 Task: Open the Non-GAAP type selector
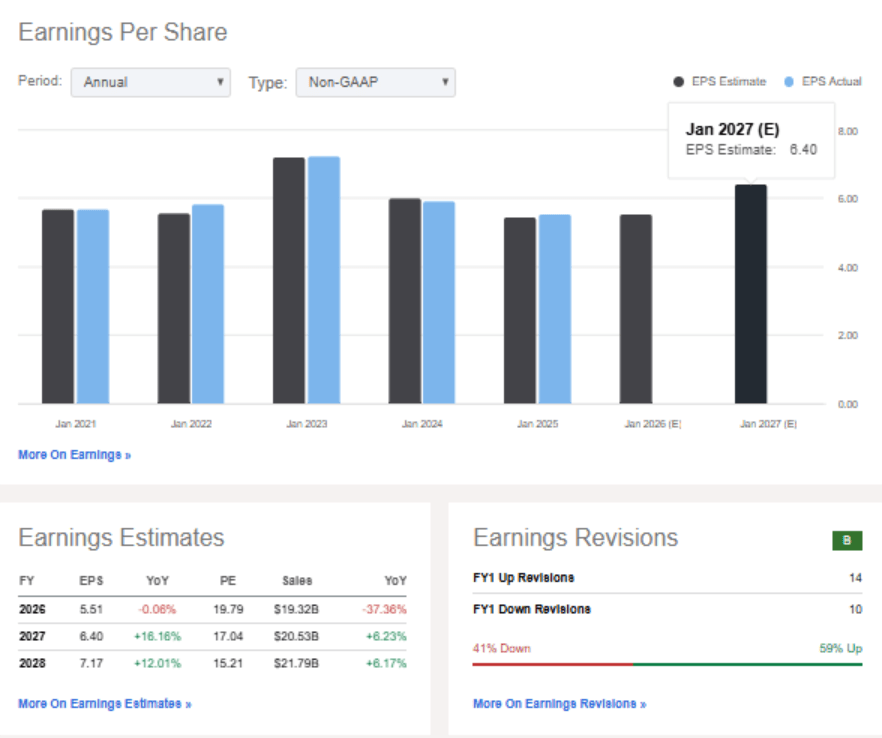click(x=375, y=83)
